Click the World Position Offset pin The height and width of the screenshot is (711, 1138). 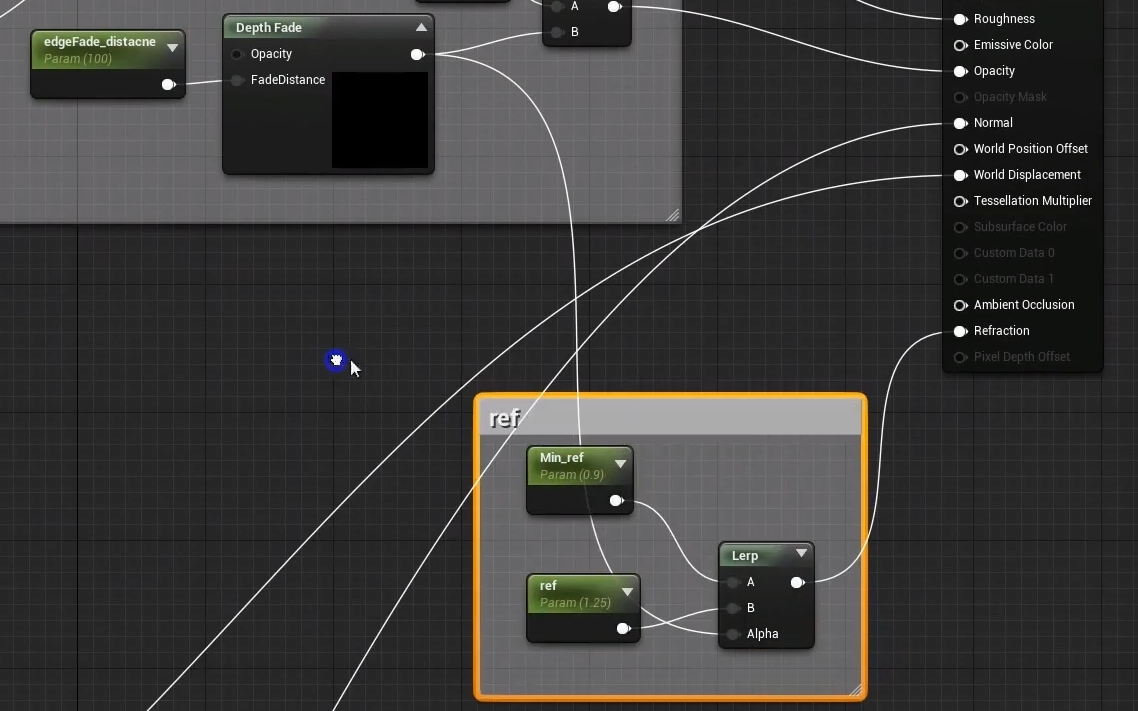[960, 149]
